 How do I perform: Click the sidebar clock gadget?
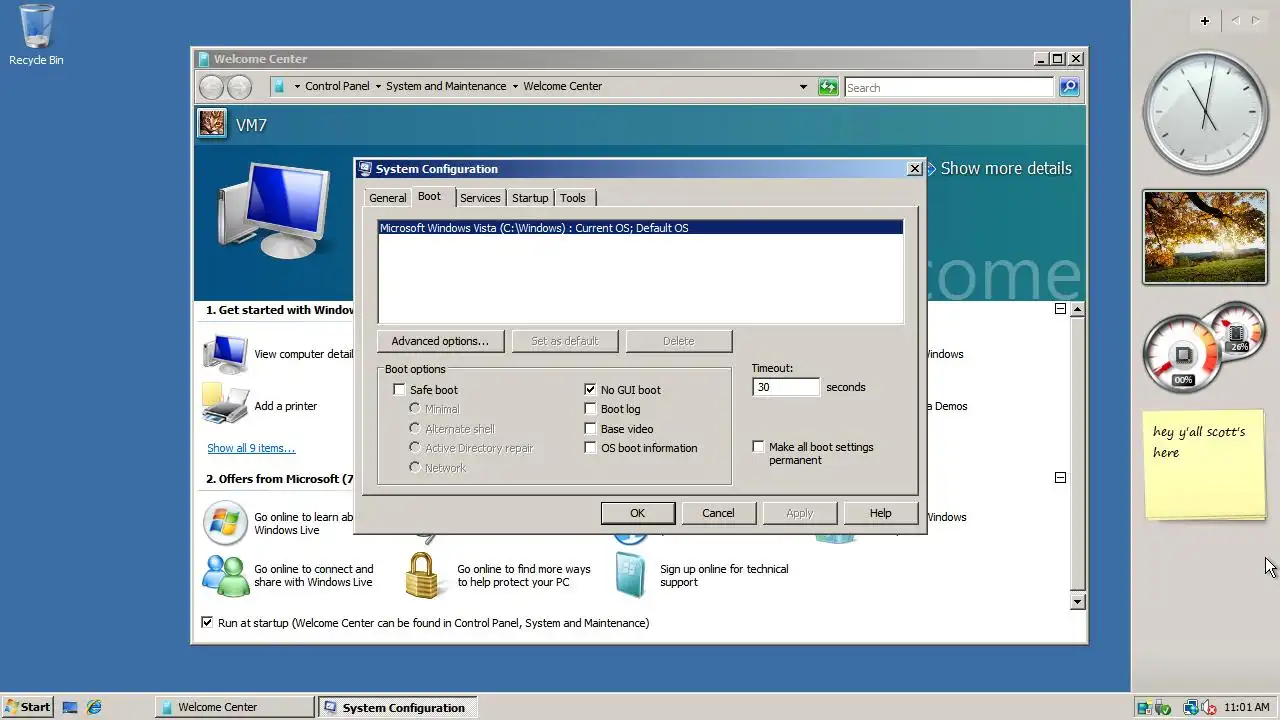(1205, 110)
